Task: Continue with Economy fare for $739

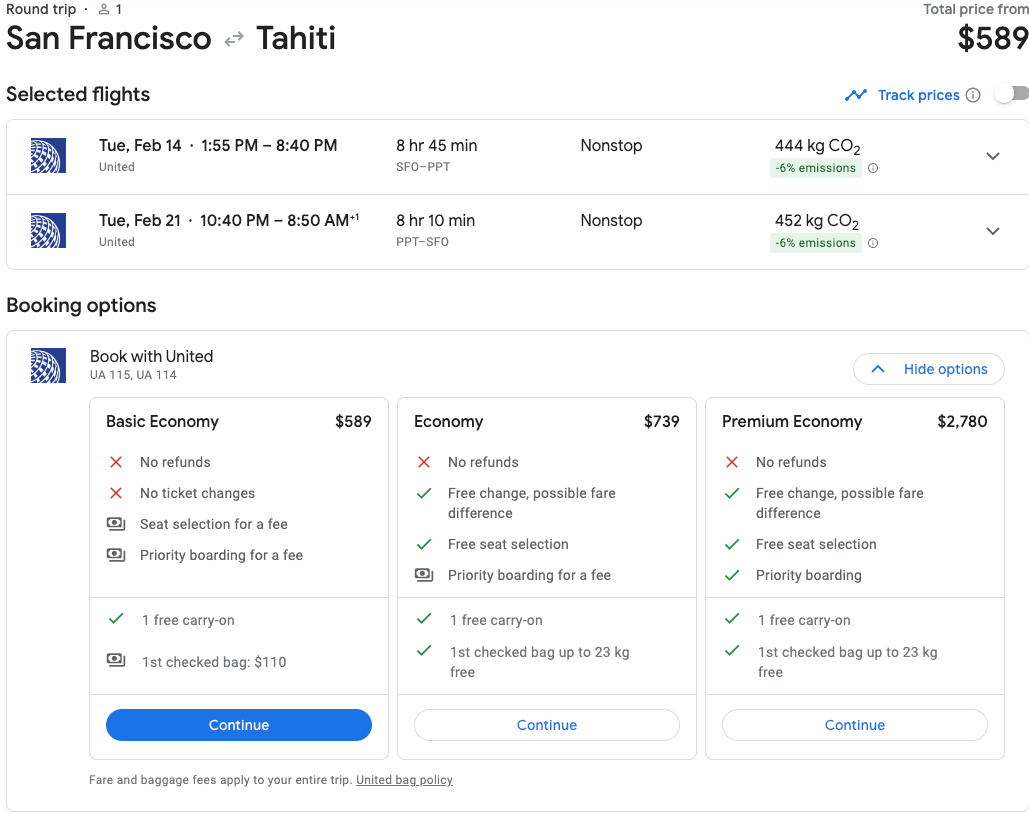Action: click(x=547, y=725)
